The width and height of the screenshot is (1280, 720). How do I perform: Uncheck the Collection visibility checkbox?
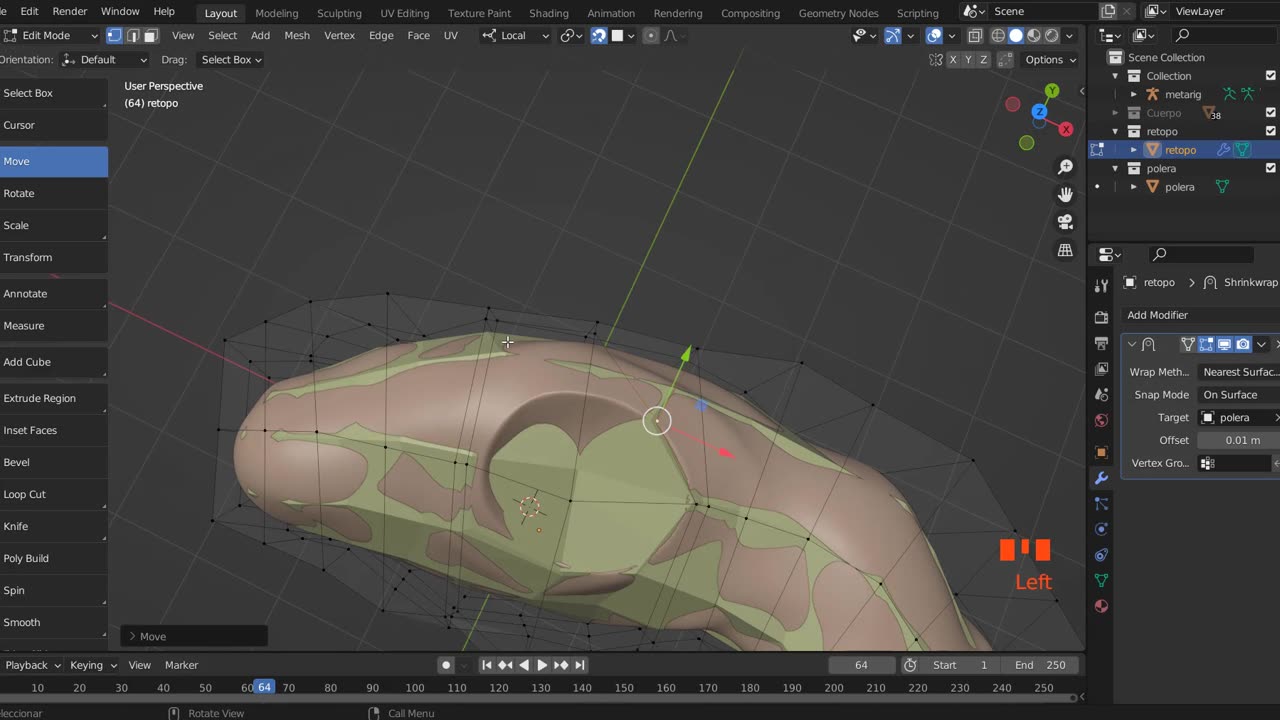pos(1271,76)
